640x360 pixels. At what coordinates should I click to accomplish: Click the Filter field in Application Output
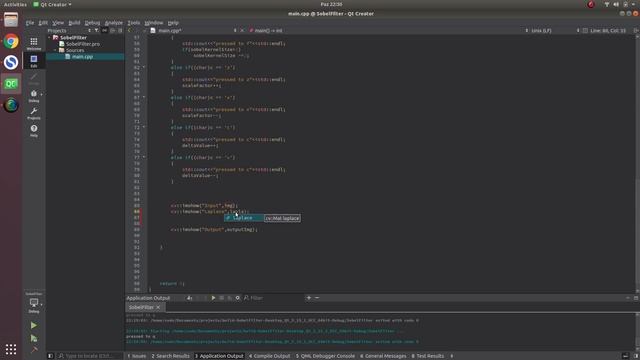point(273,298)
